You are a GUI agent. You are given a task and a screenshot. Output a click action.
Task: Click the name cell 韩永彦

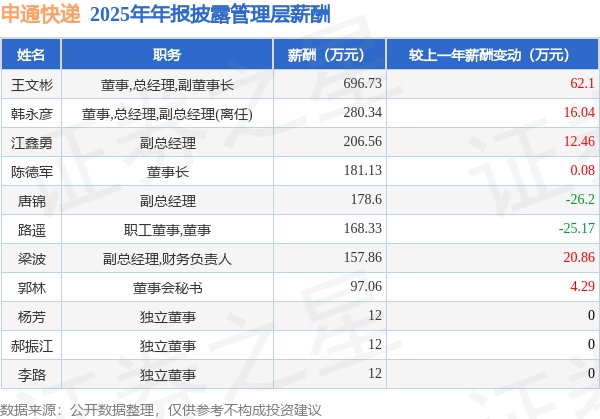(x=32, y=114)
